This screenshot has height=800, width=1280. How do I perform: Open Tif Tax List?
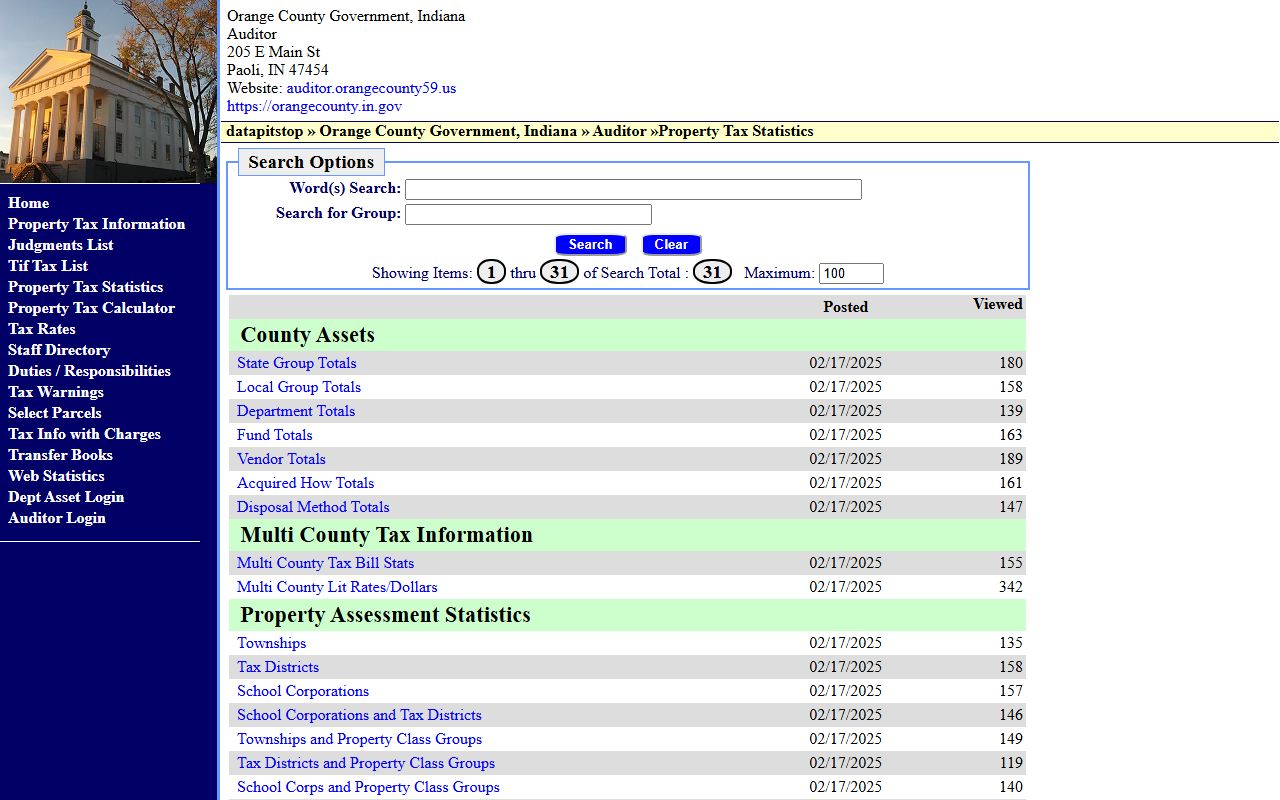coord(48,266)
